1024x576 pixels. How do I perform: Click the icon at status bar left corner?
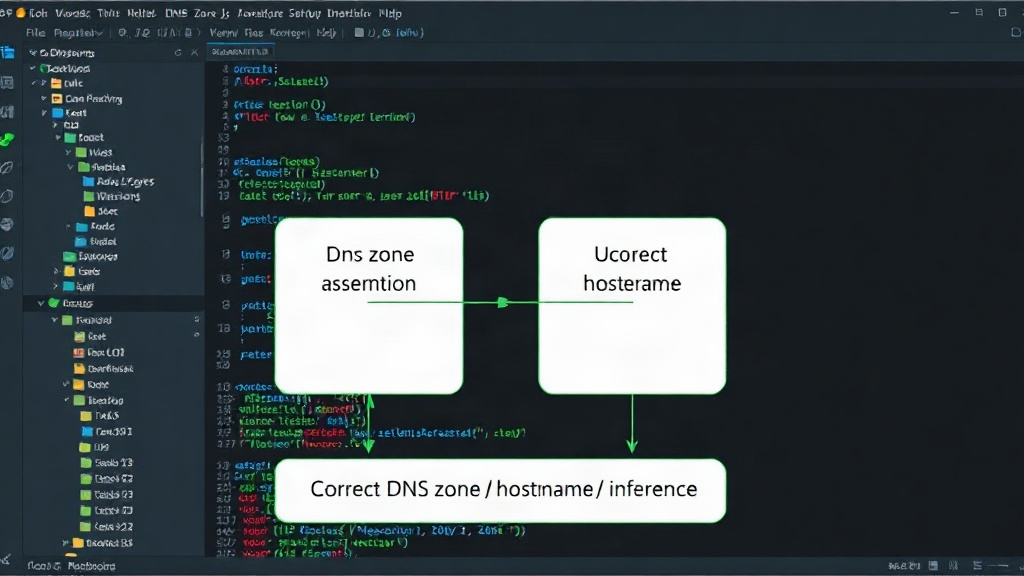[6, 560]
